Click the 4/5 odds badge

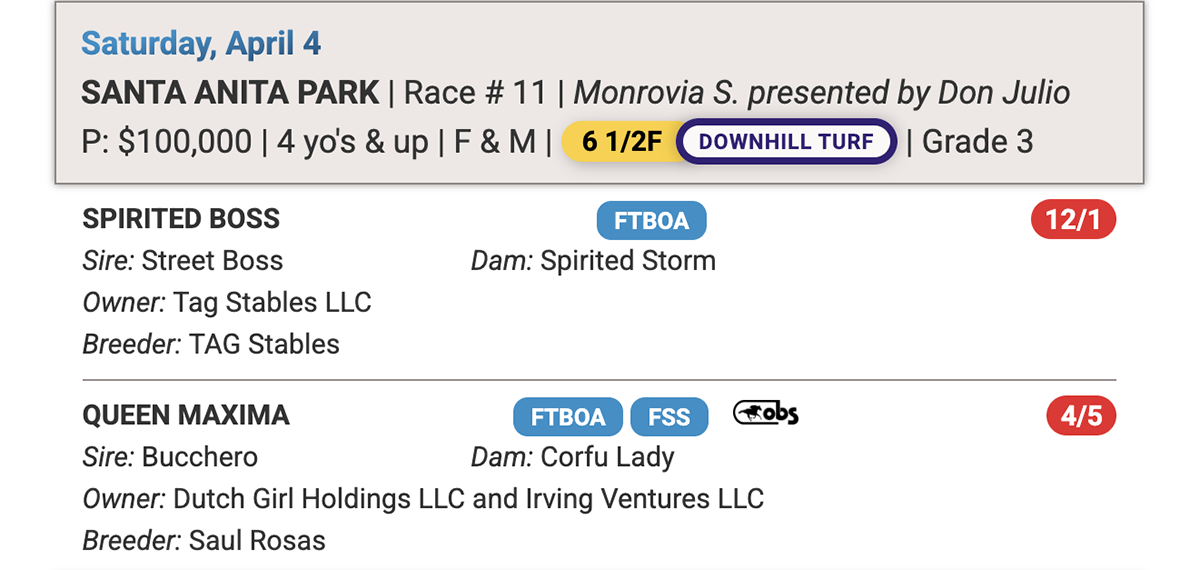pyautogui.click(x=1080, y=416)
